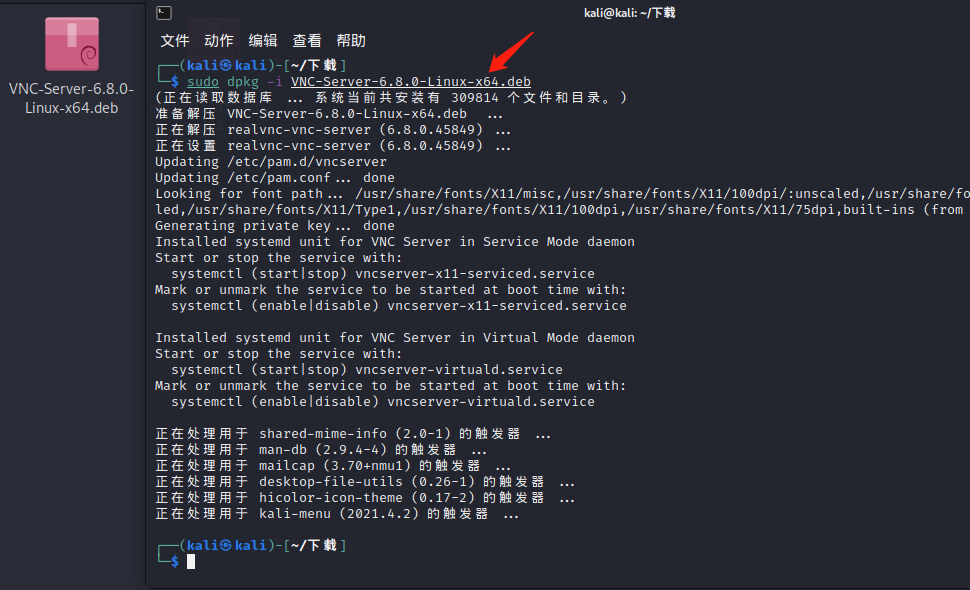Click the man-db (2.9.4-4) trigger line
The height and width of the screenshot is (590, 970).
tap(320, 450)
